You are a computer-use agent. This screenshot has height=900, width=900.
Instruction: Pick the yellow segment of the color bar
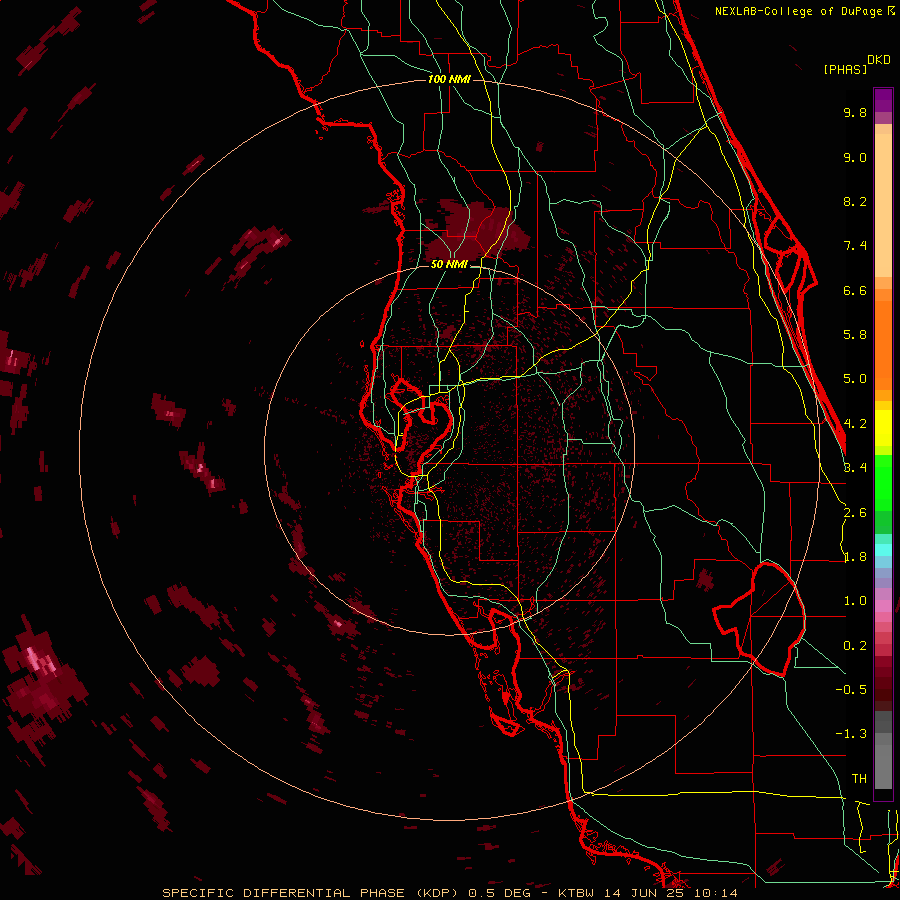coord(883,428)
